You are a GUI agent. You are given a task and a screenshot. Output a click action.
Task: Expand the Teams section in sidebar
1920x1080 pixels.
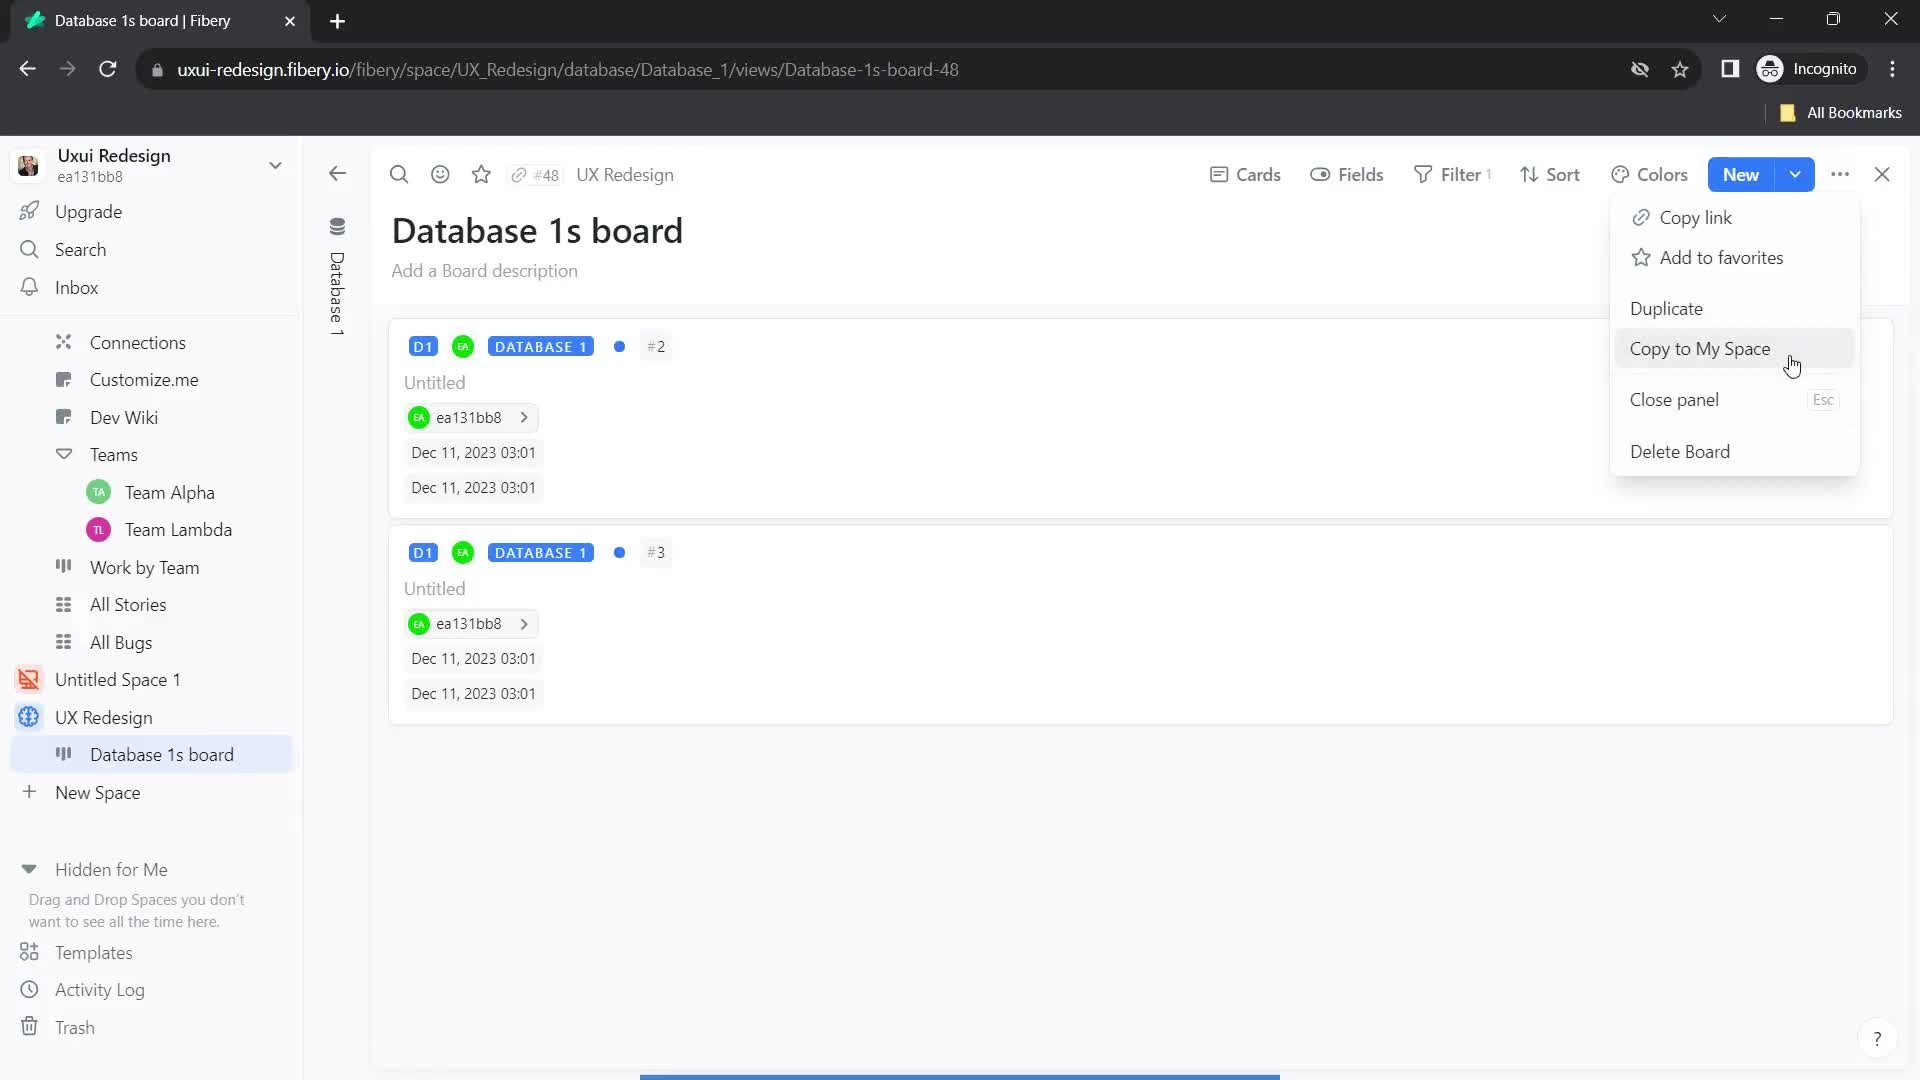[x=63, y=455]
